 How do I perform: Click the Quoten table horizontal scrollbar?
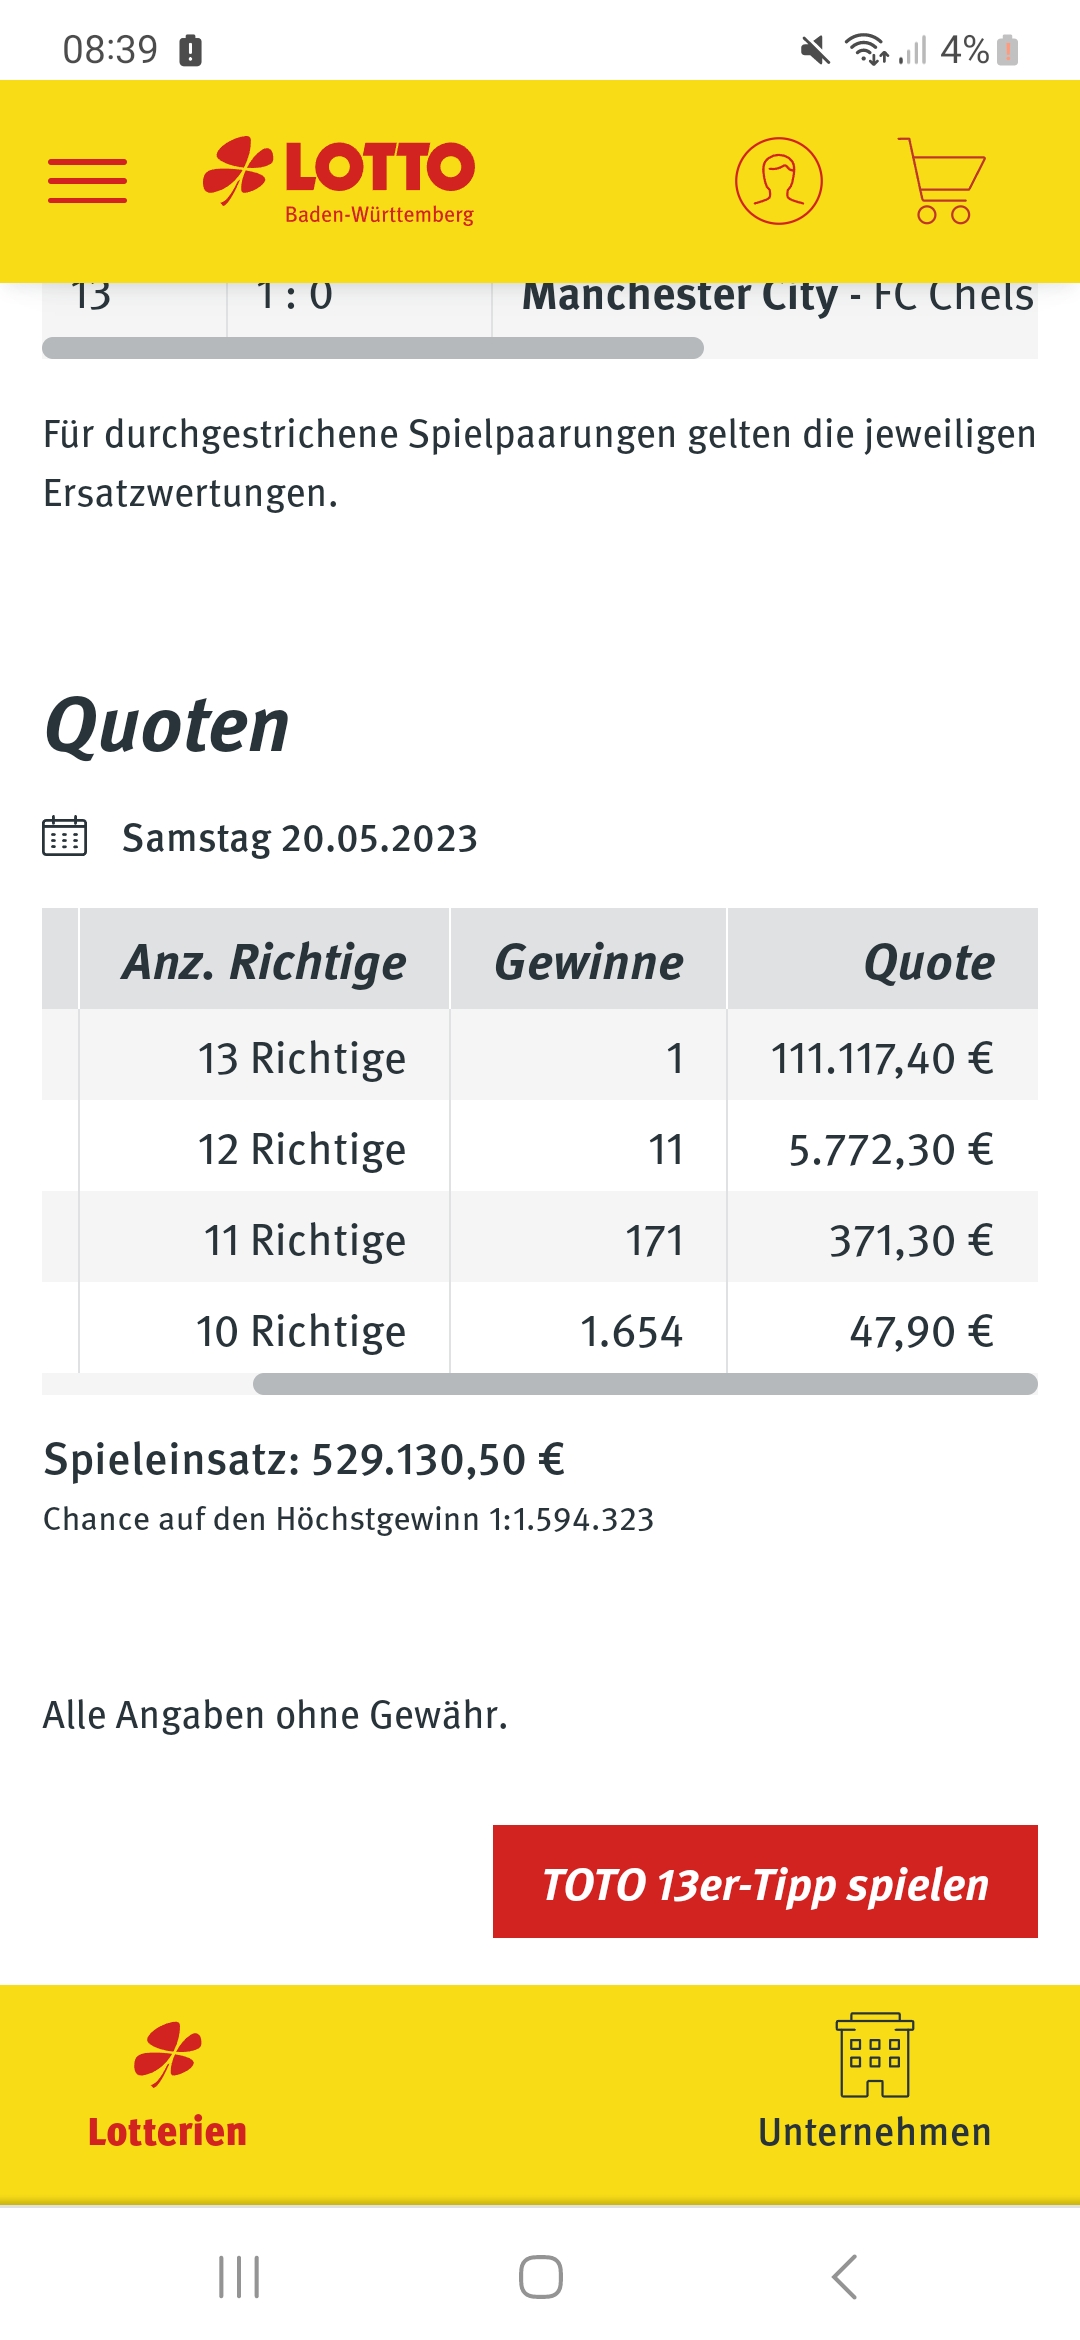[x=645, y=1384]
